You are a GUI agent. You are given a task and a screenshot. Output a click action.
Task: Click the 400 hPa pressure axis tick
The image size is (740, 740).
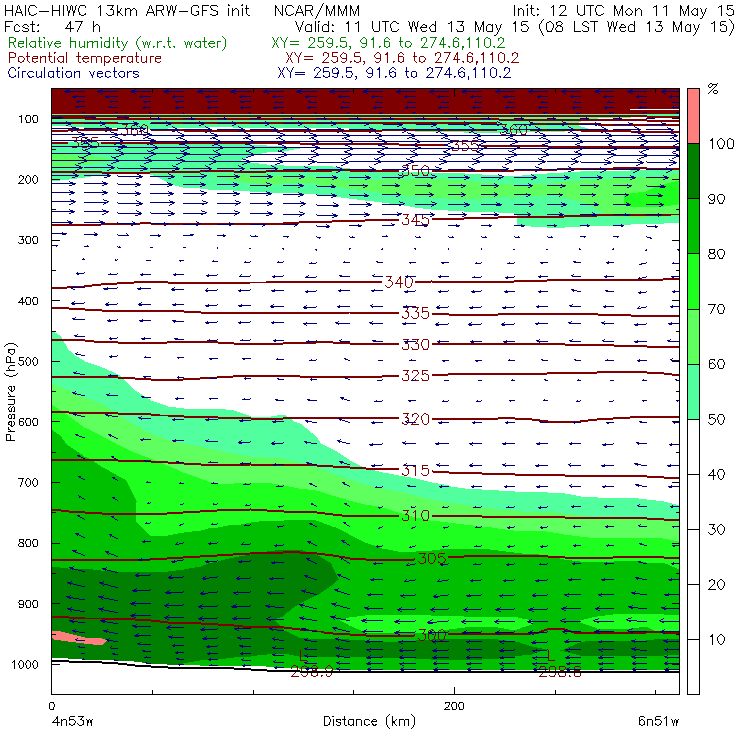click(28, 301)
